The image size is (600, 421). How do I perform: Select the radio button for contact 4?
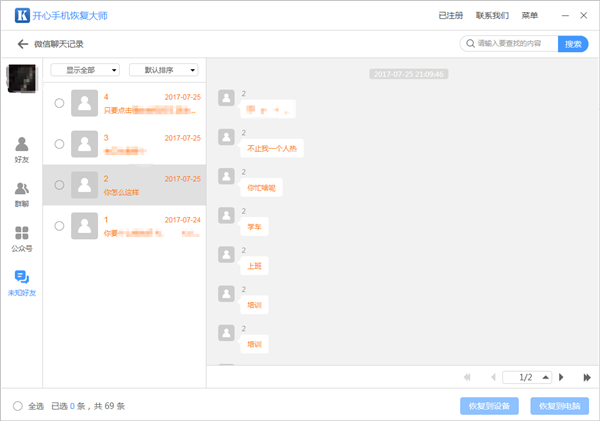pos(59,103)
